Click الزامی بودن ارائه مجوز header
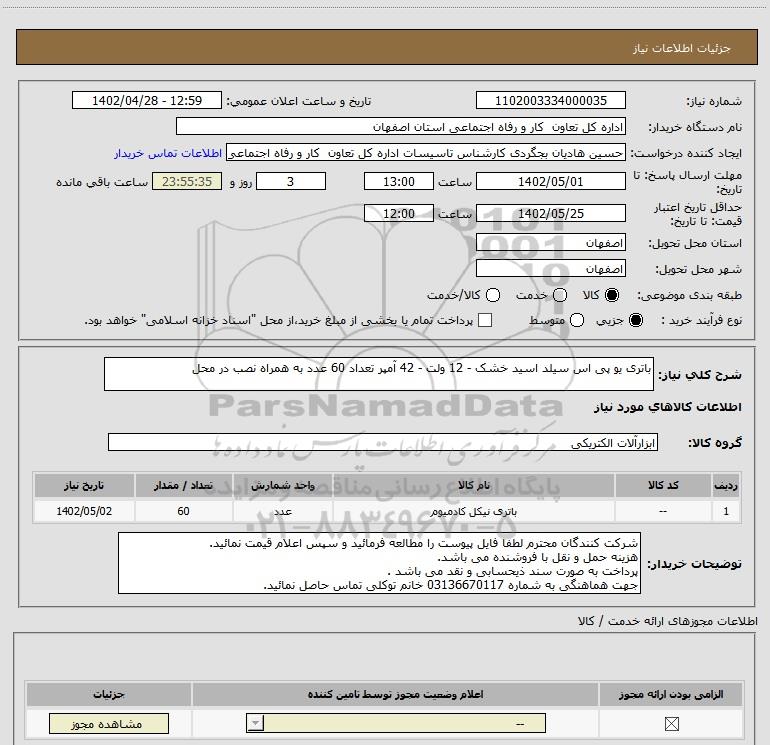 coord(671,694)
